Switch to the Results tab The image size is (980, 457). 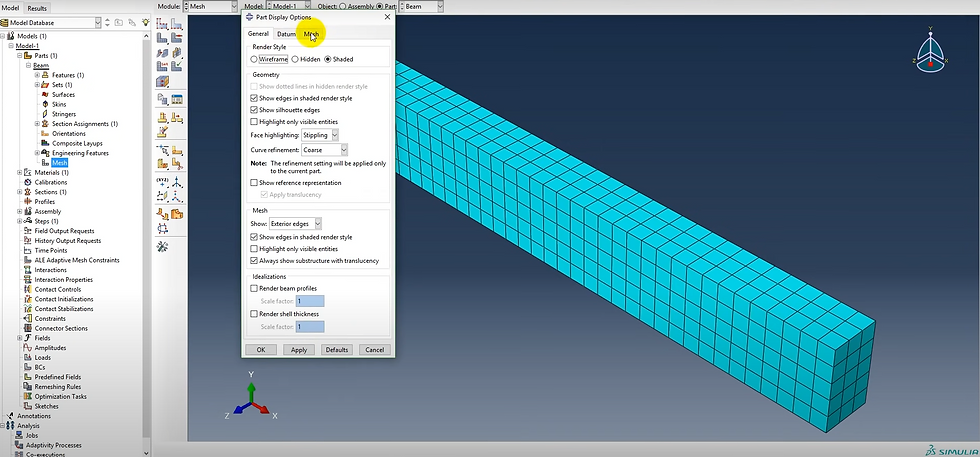(x=37, y=8)
